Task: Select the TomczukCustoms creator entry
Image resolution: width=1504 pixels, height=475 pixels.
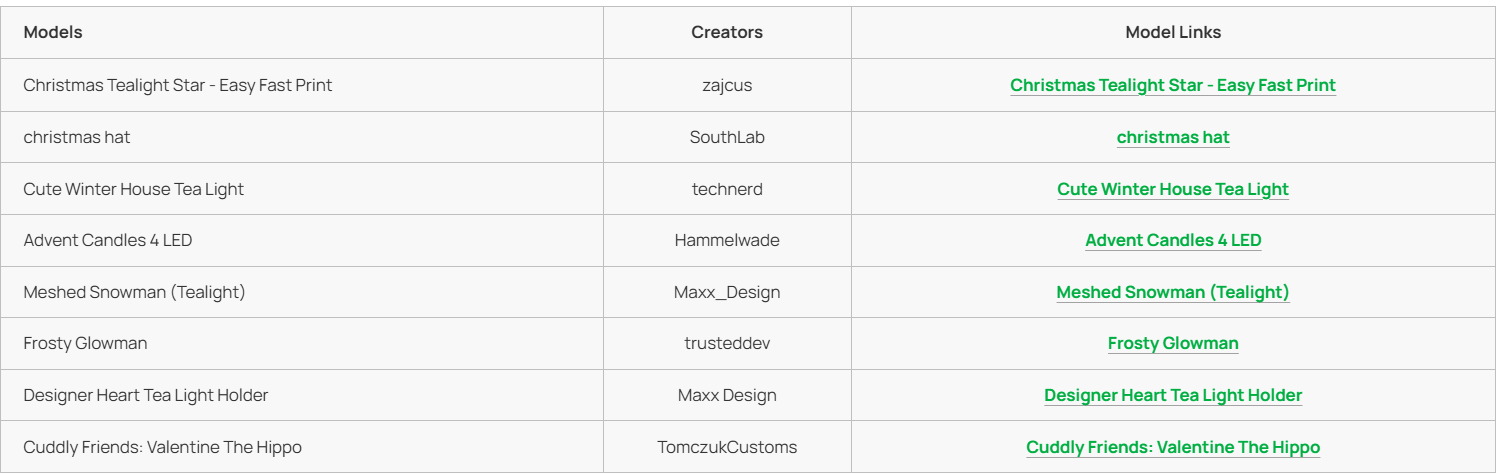Action: (x=727, y=447)
